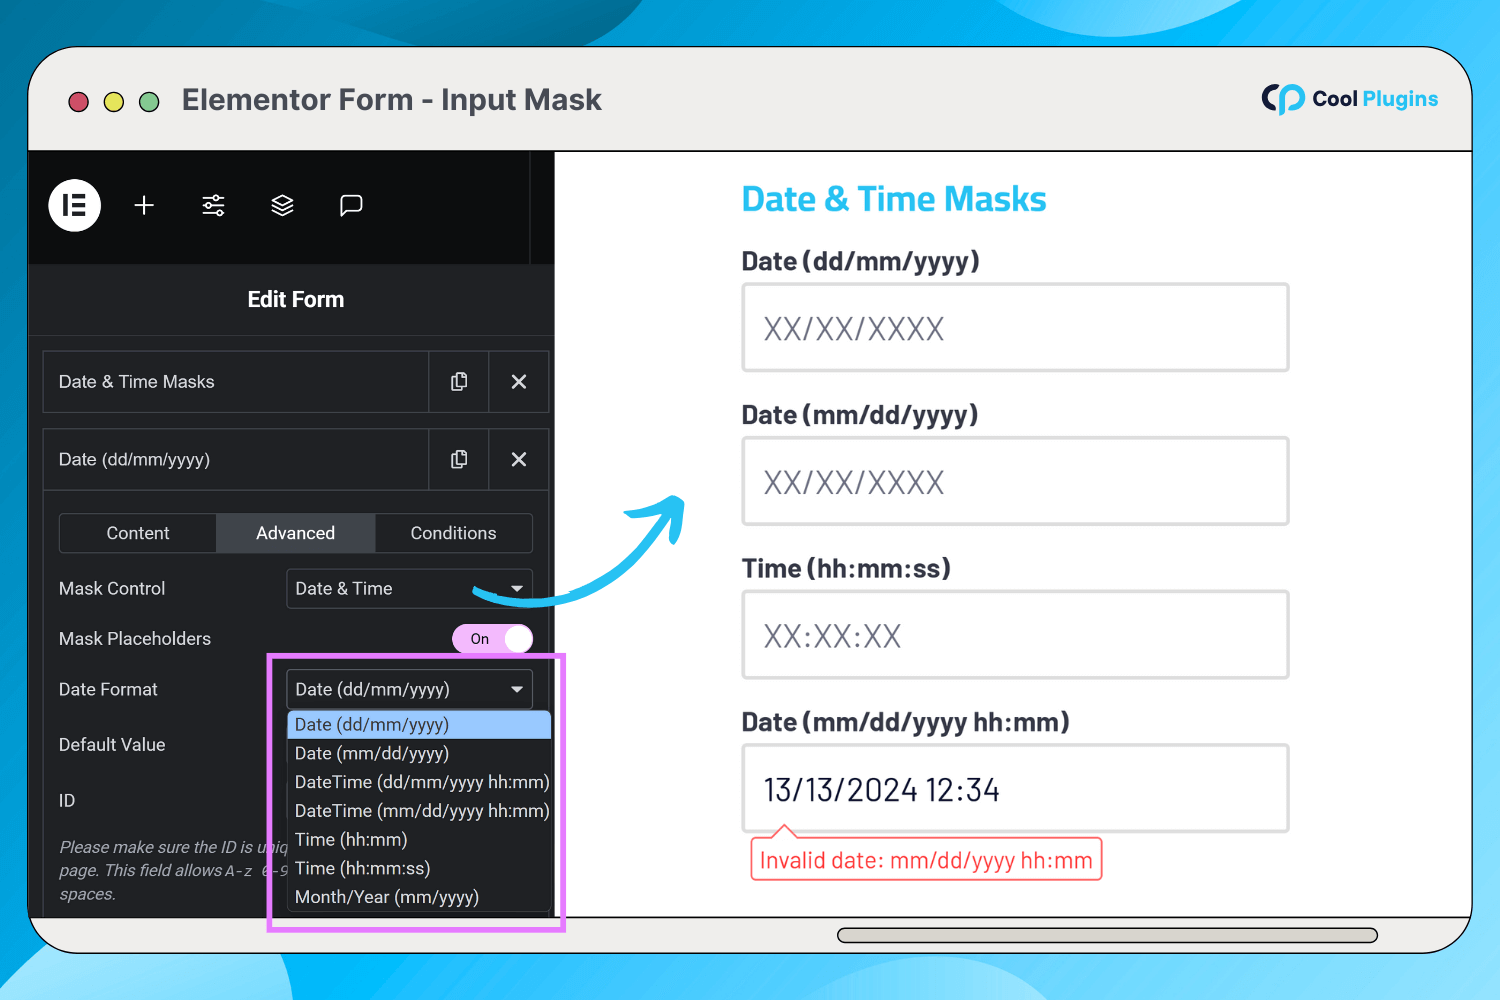Click the 'Edit Form' panel title
This screenshot has height=1000, width=1500.
(x=296, y=300)
